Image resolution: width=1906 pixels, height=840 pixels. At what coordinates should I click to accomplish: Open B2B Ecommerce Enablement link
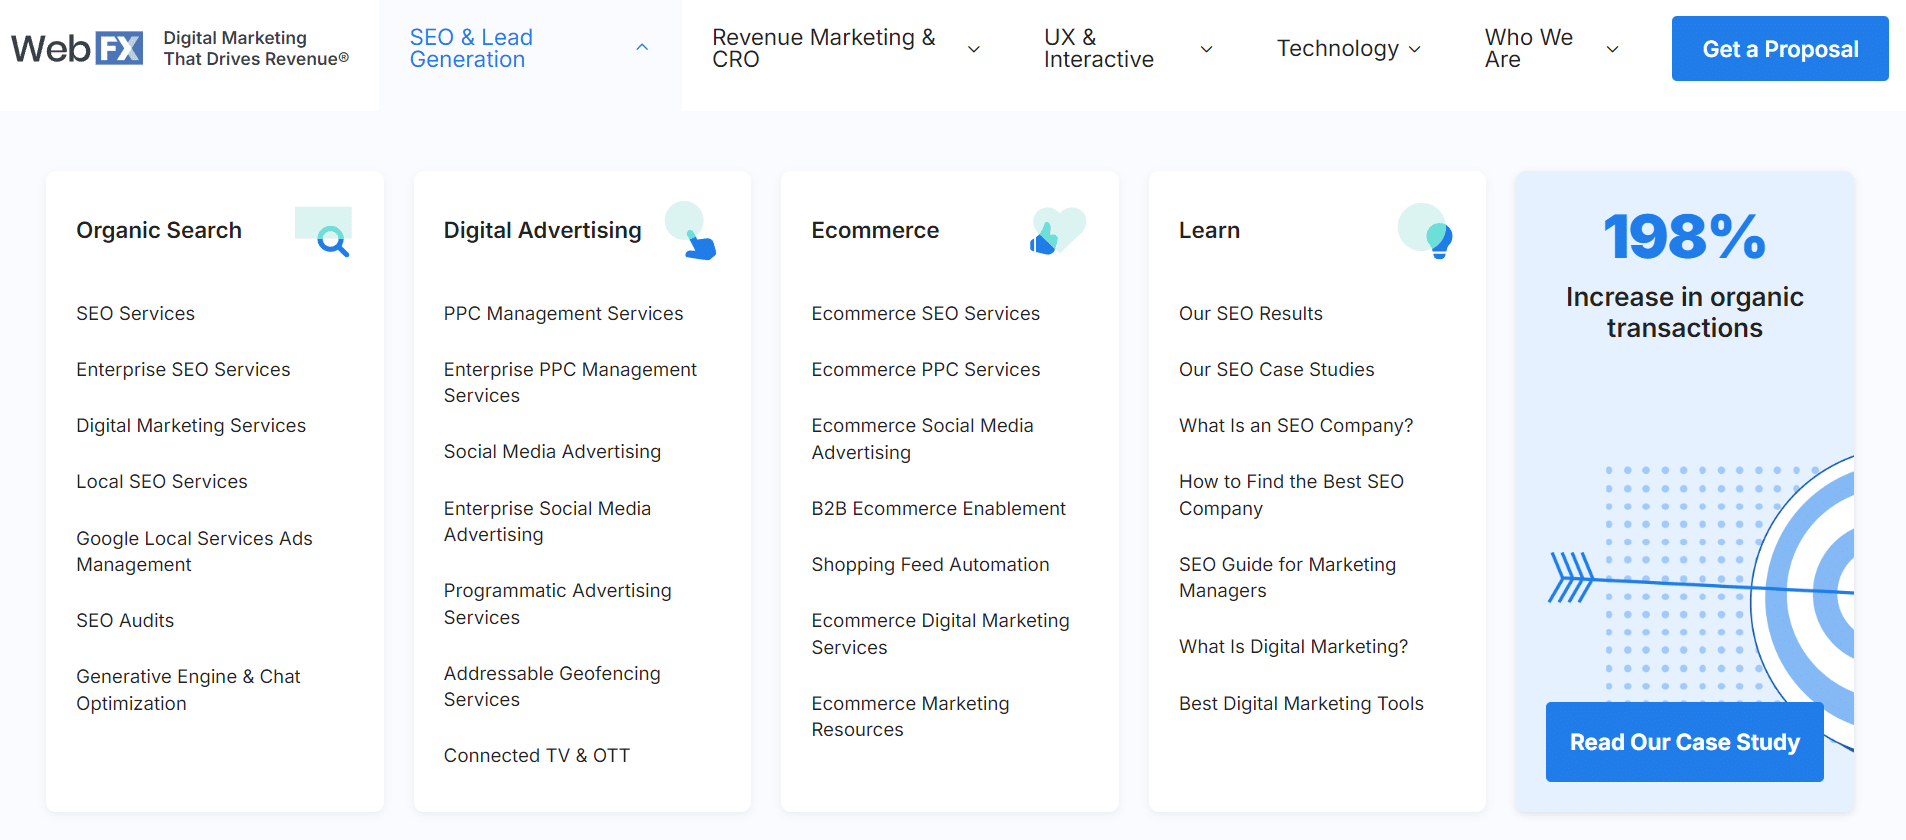tap(938, 508)
